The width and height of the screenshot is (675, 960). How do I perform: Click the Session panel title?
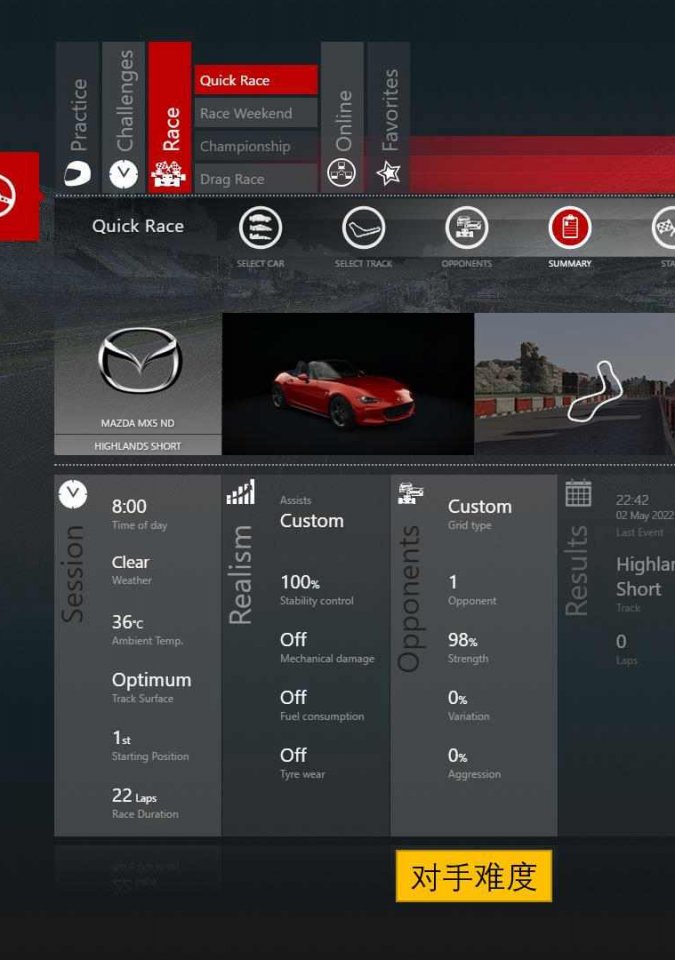pyautogui.click(x=73, y=574)
